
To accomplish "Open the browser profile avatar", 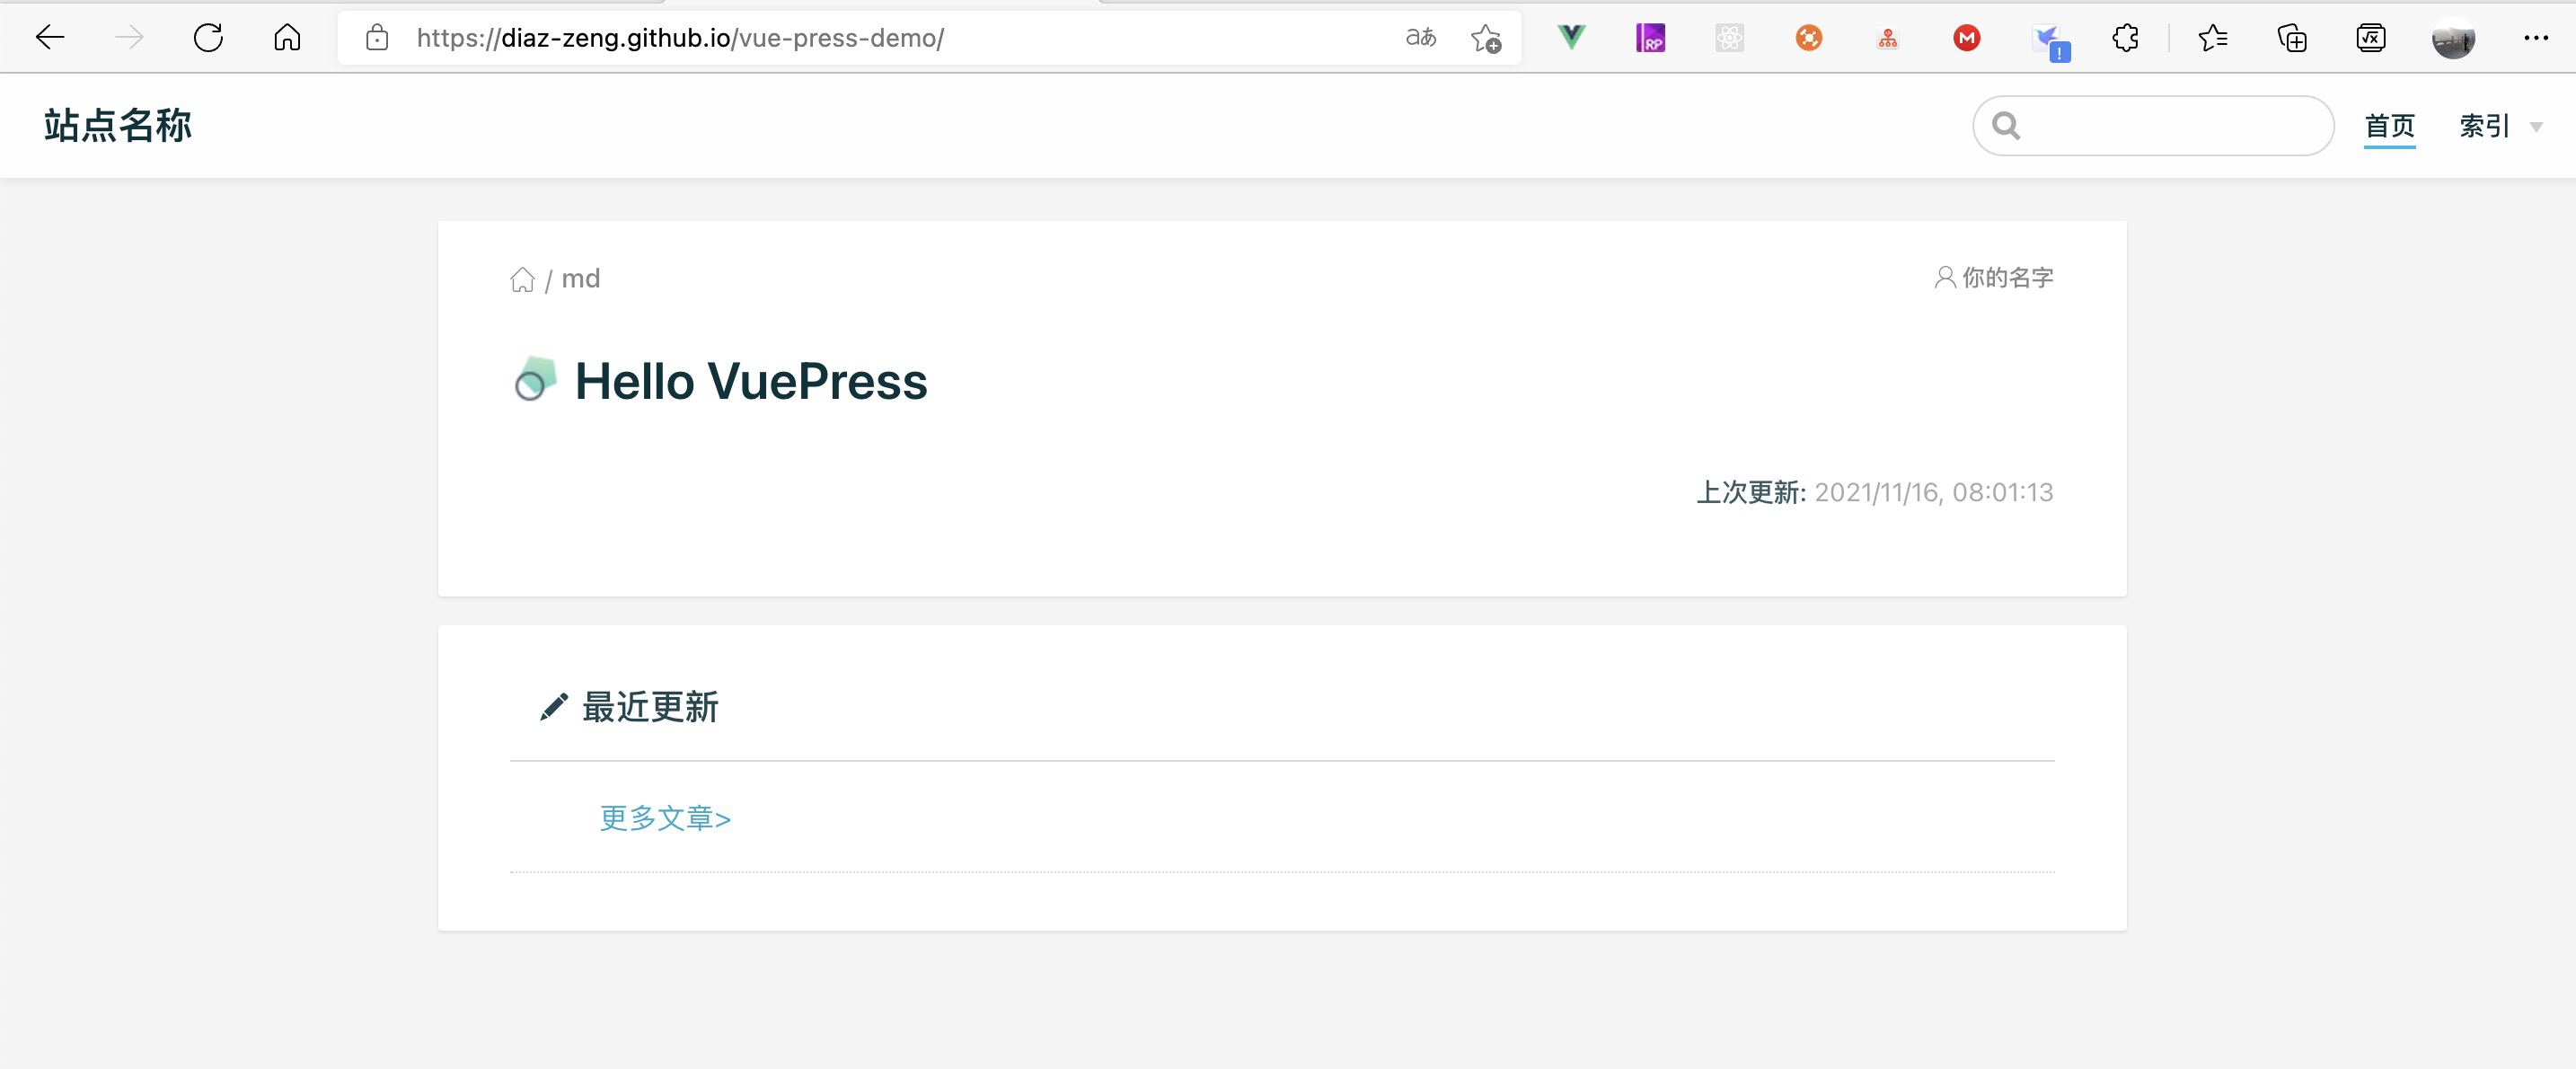I will [2453, 38].
